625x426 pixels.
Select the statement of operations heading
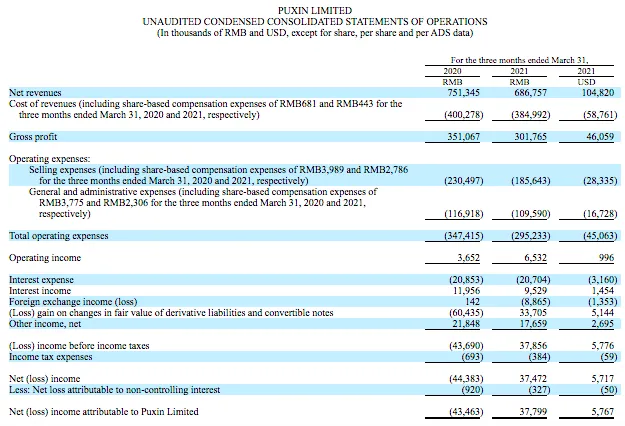click(x=315, y=22)
